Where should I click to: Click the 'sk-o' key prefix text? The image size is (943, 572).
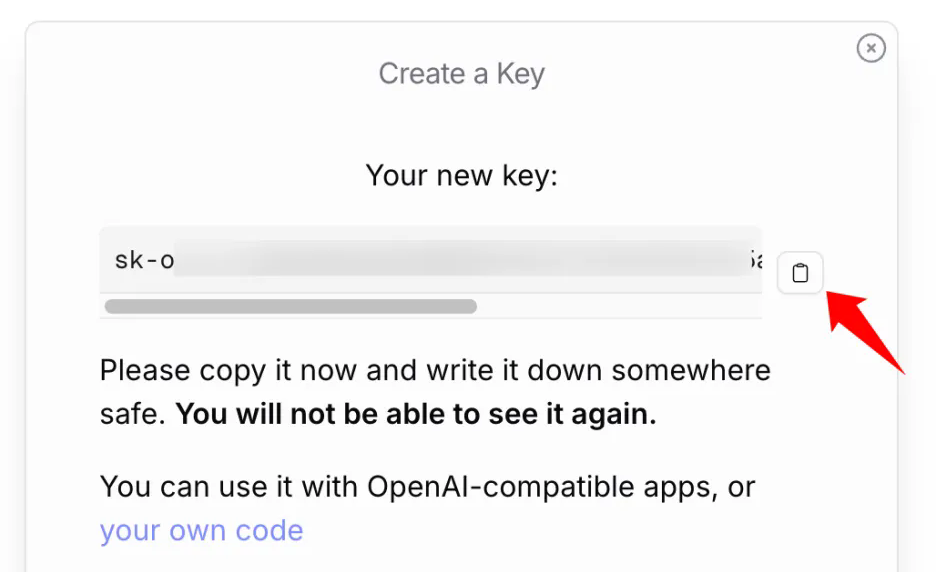[x=144, y=260]
